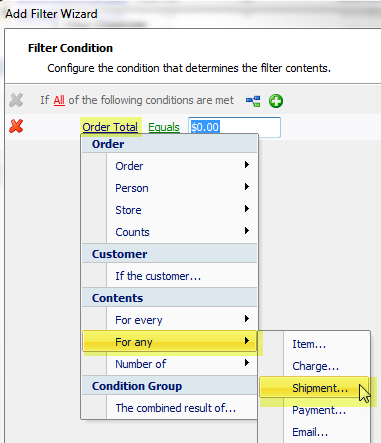This screenshot has height=443, width=381.
Task: Open the Equals operator dropdown
Action: 164,127
